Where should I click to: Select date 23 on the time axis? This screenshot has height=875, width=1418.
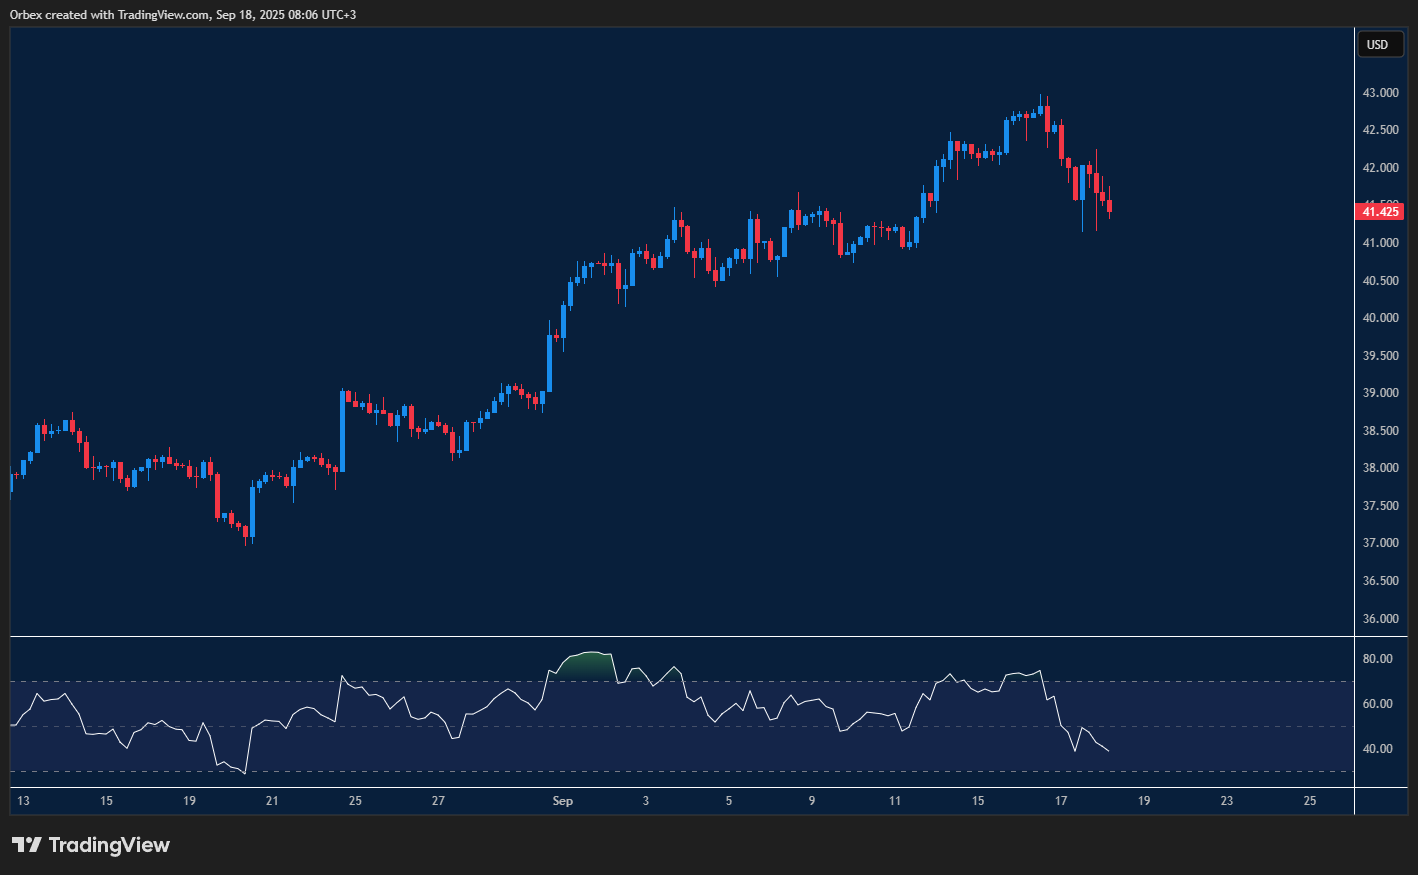pos(1227,801)
